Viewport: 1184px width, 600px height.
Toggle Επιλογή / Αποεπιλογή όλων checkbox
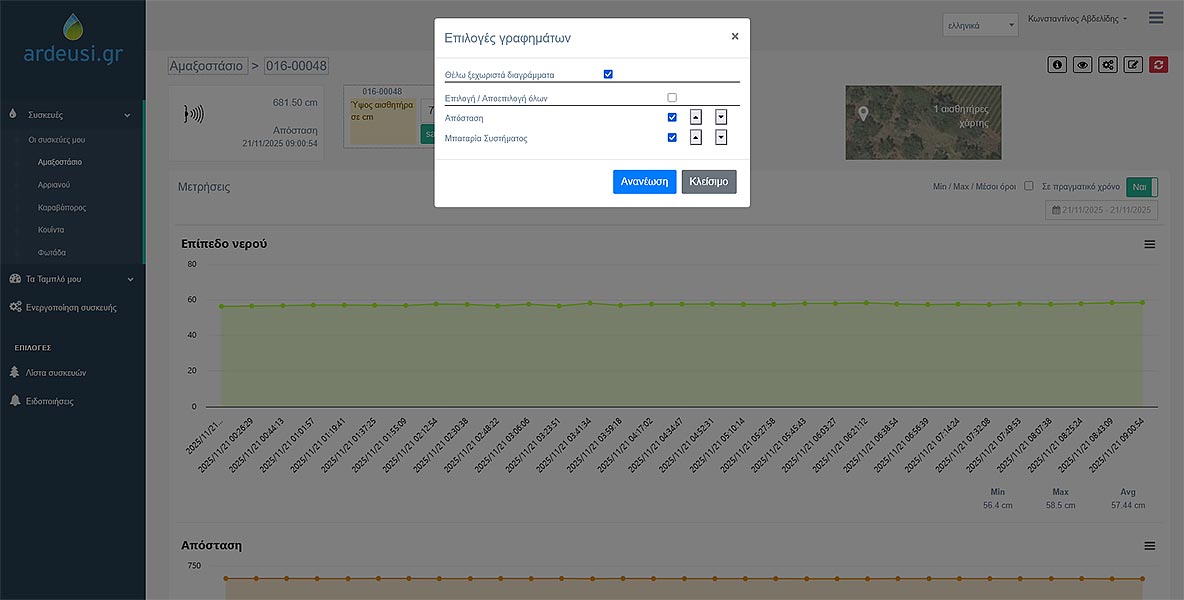click(672, 98)
